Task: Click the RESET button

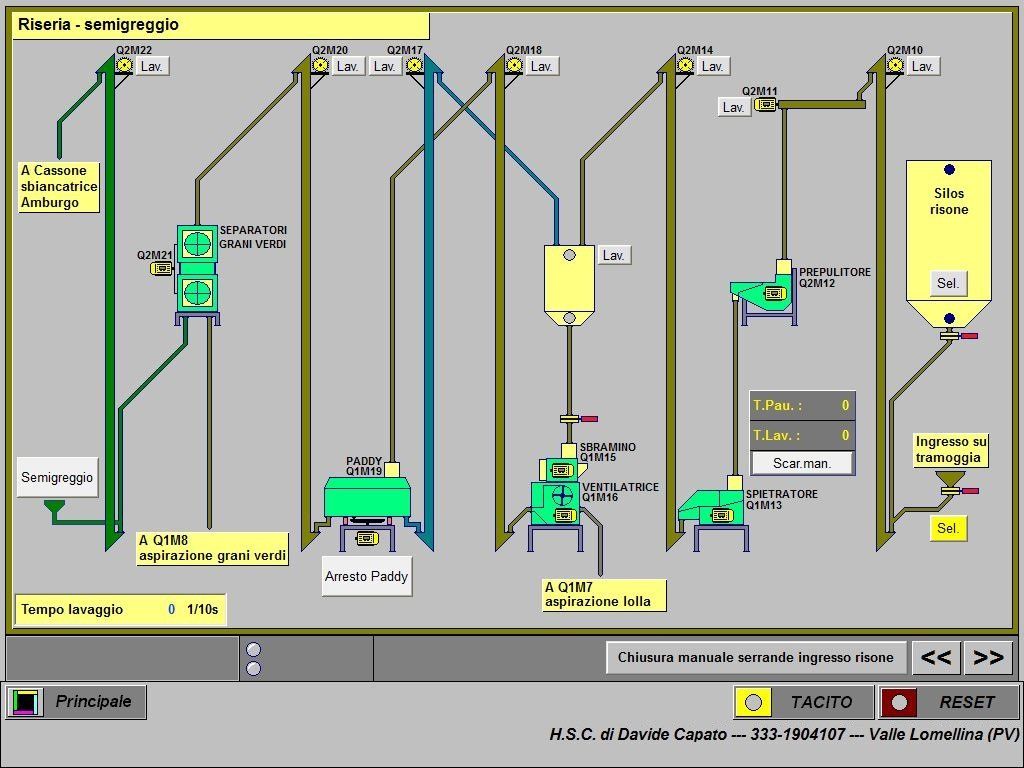Action: [949, 702]
